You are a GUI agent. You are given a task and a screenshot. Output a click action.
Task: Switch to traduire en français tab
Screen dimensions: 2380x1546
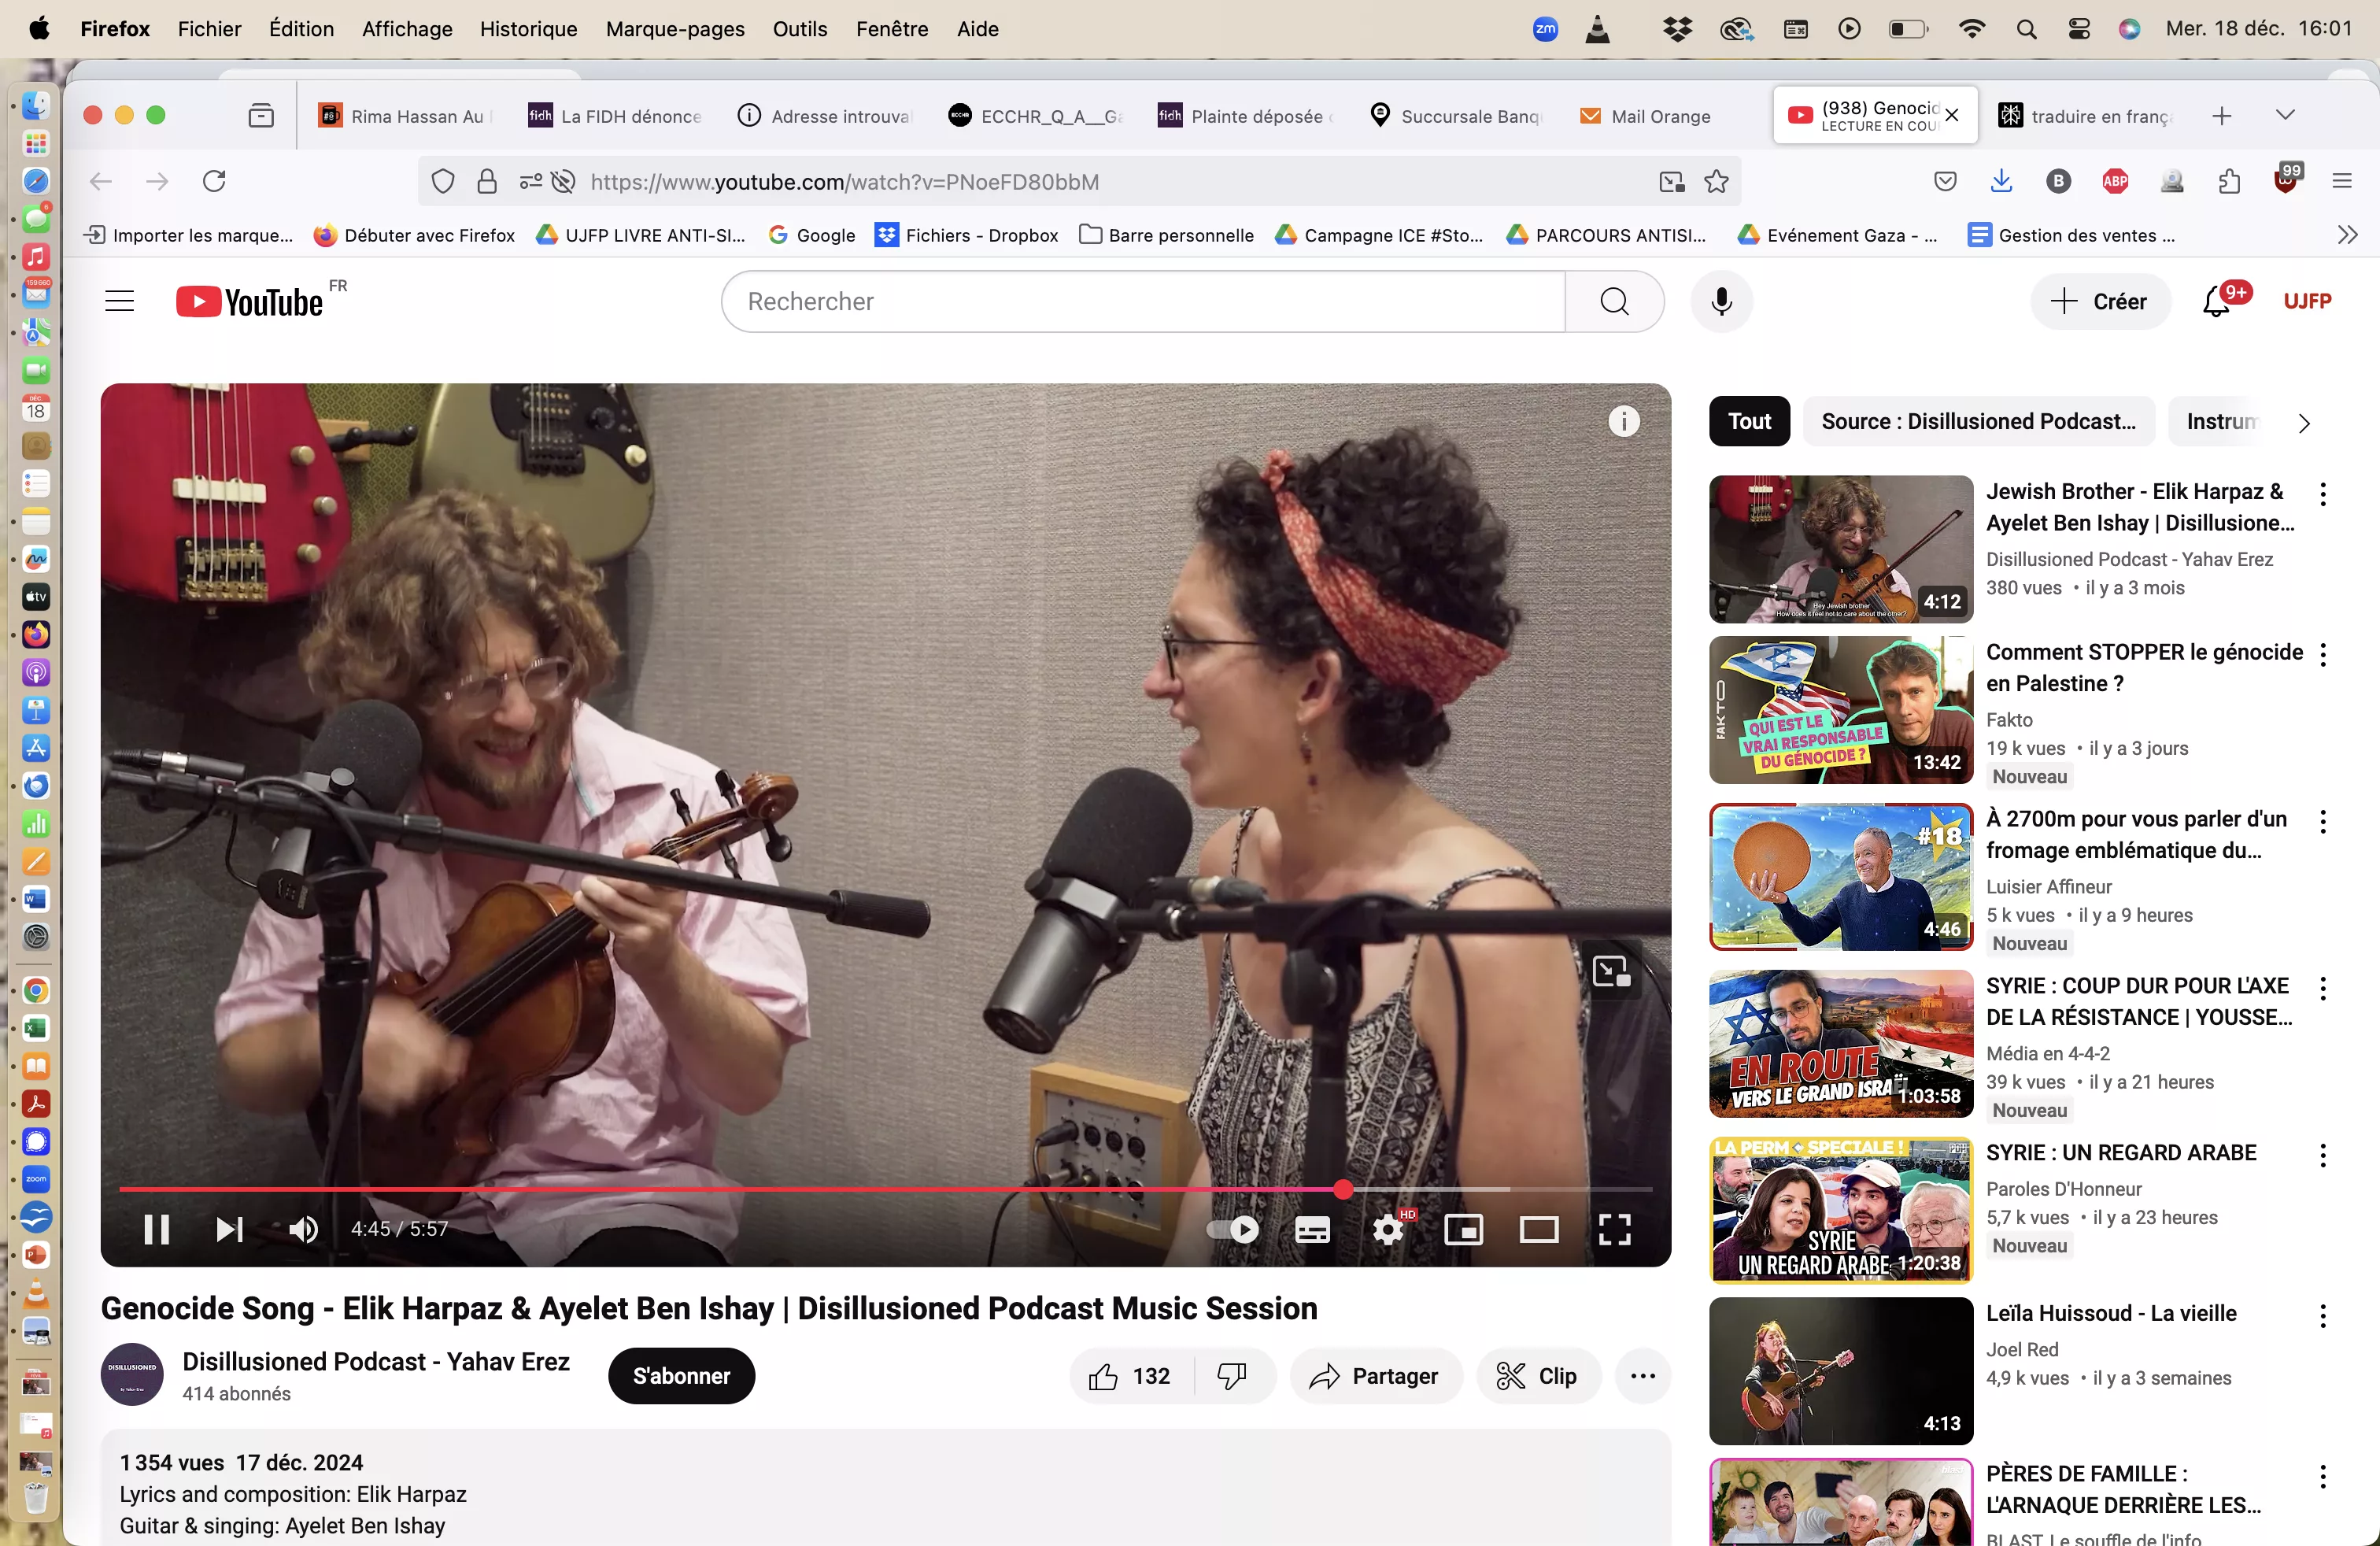(x=2086, y=116)
